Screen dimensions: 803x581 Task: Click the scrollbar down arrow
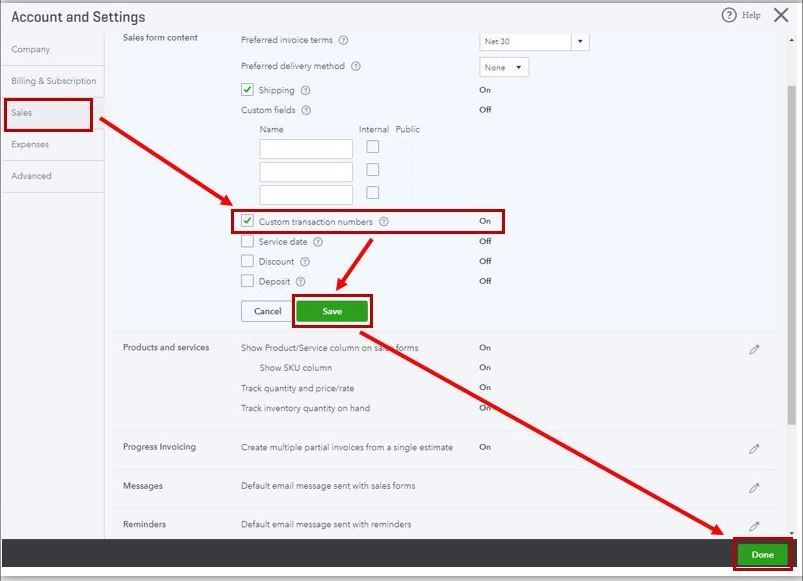coord(791,533)
